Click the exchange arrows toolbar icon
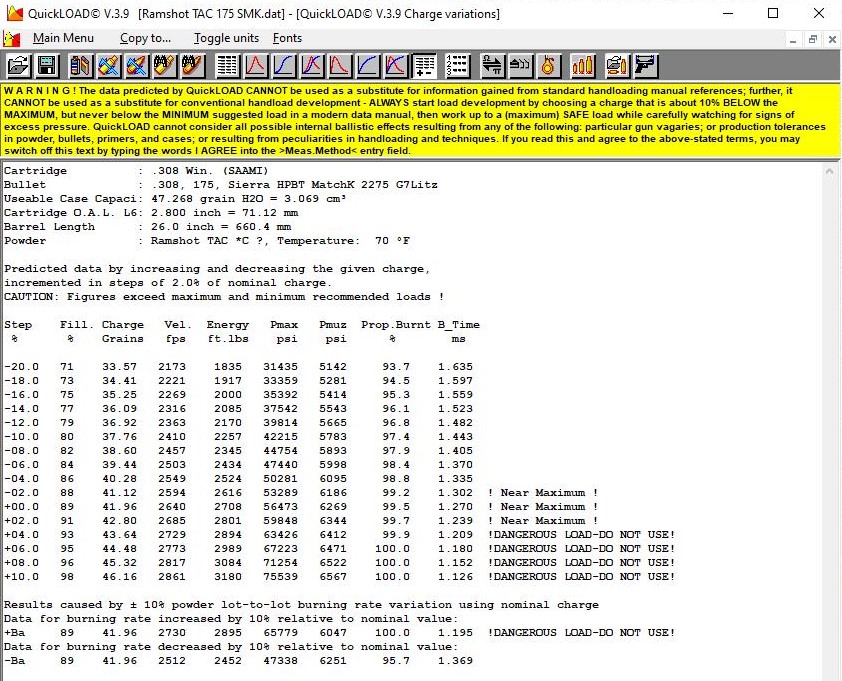842x681 pixels. 492,66
